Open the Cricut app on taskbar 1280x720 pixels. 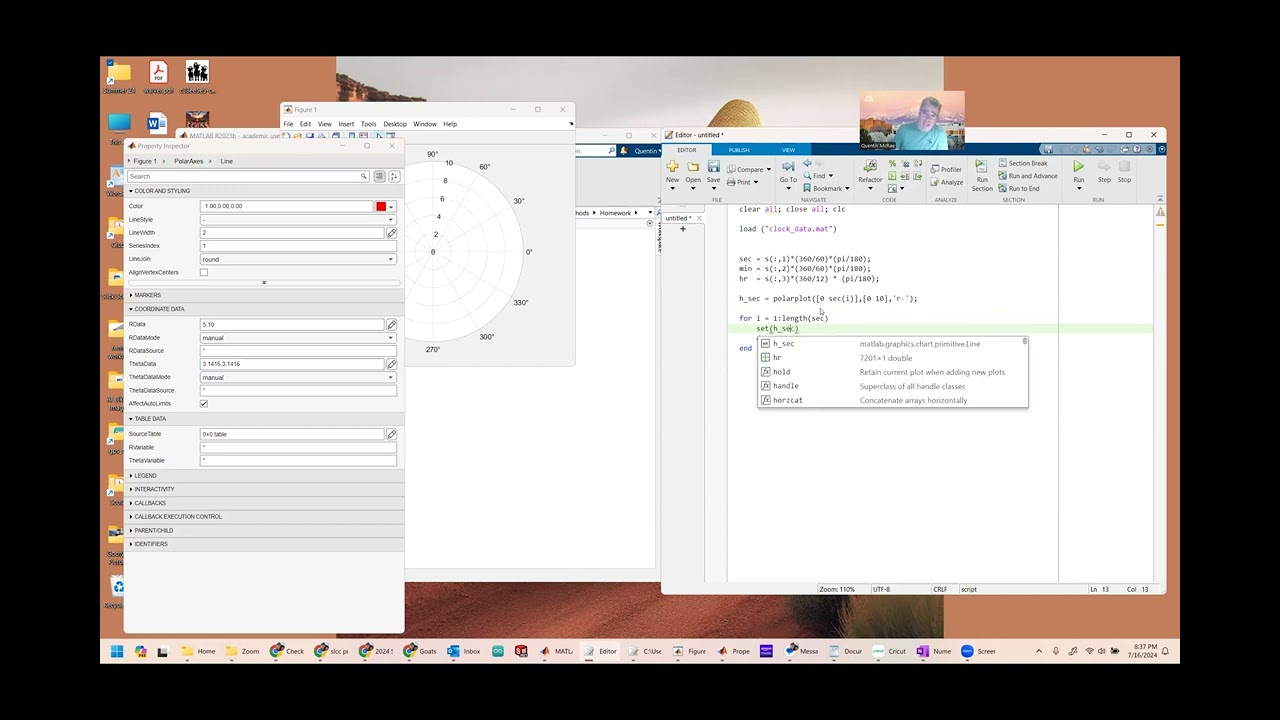(x=888, y=651)
